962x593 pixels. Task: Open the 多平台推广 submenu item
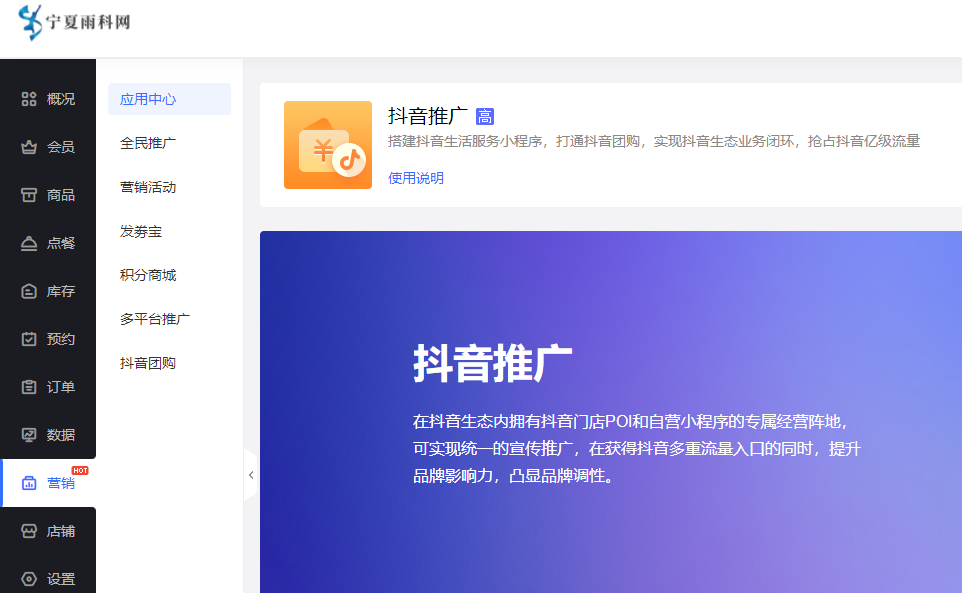(x=155, y=319)
